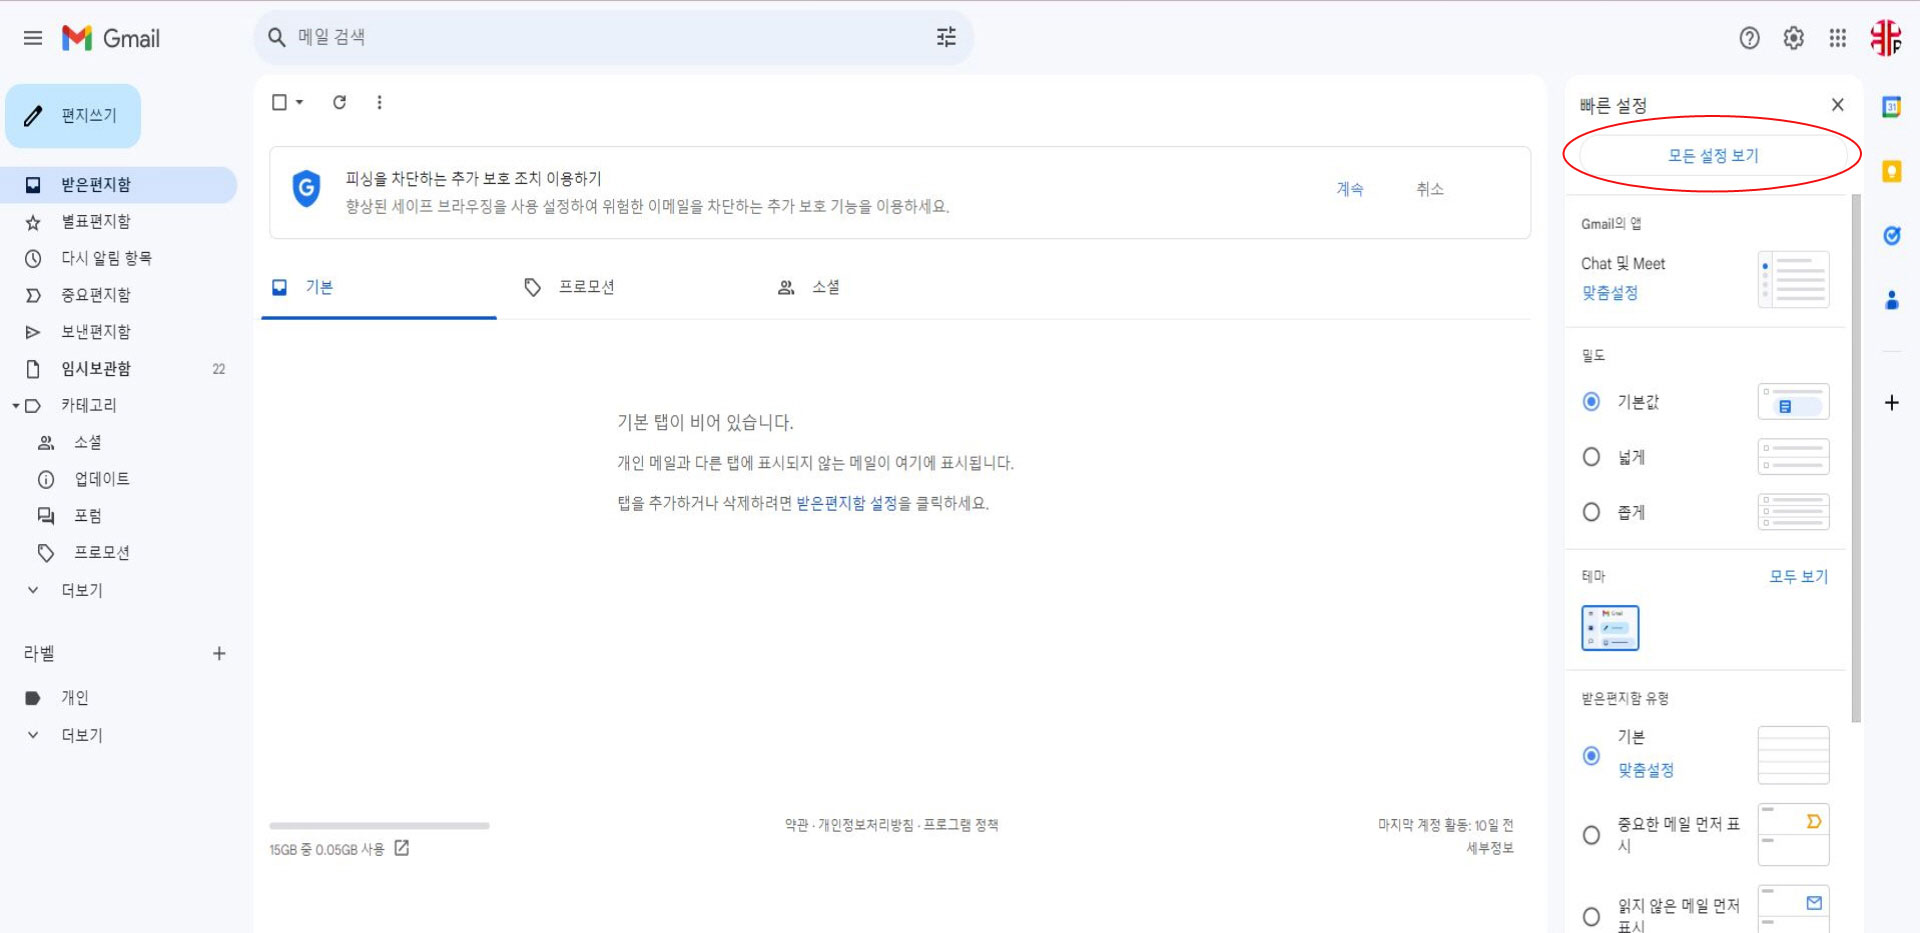
Task: Switch to the 기본 tab
Action: 379,288
